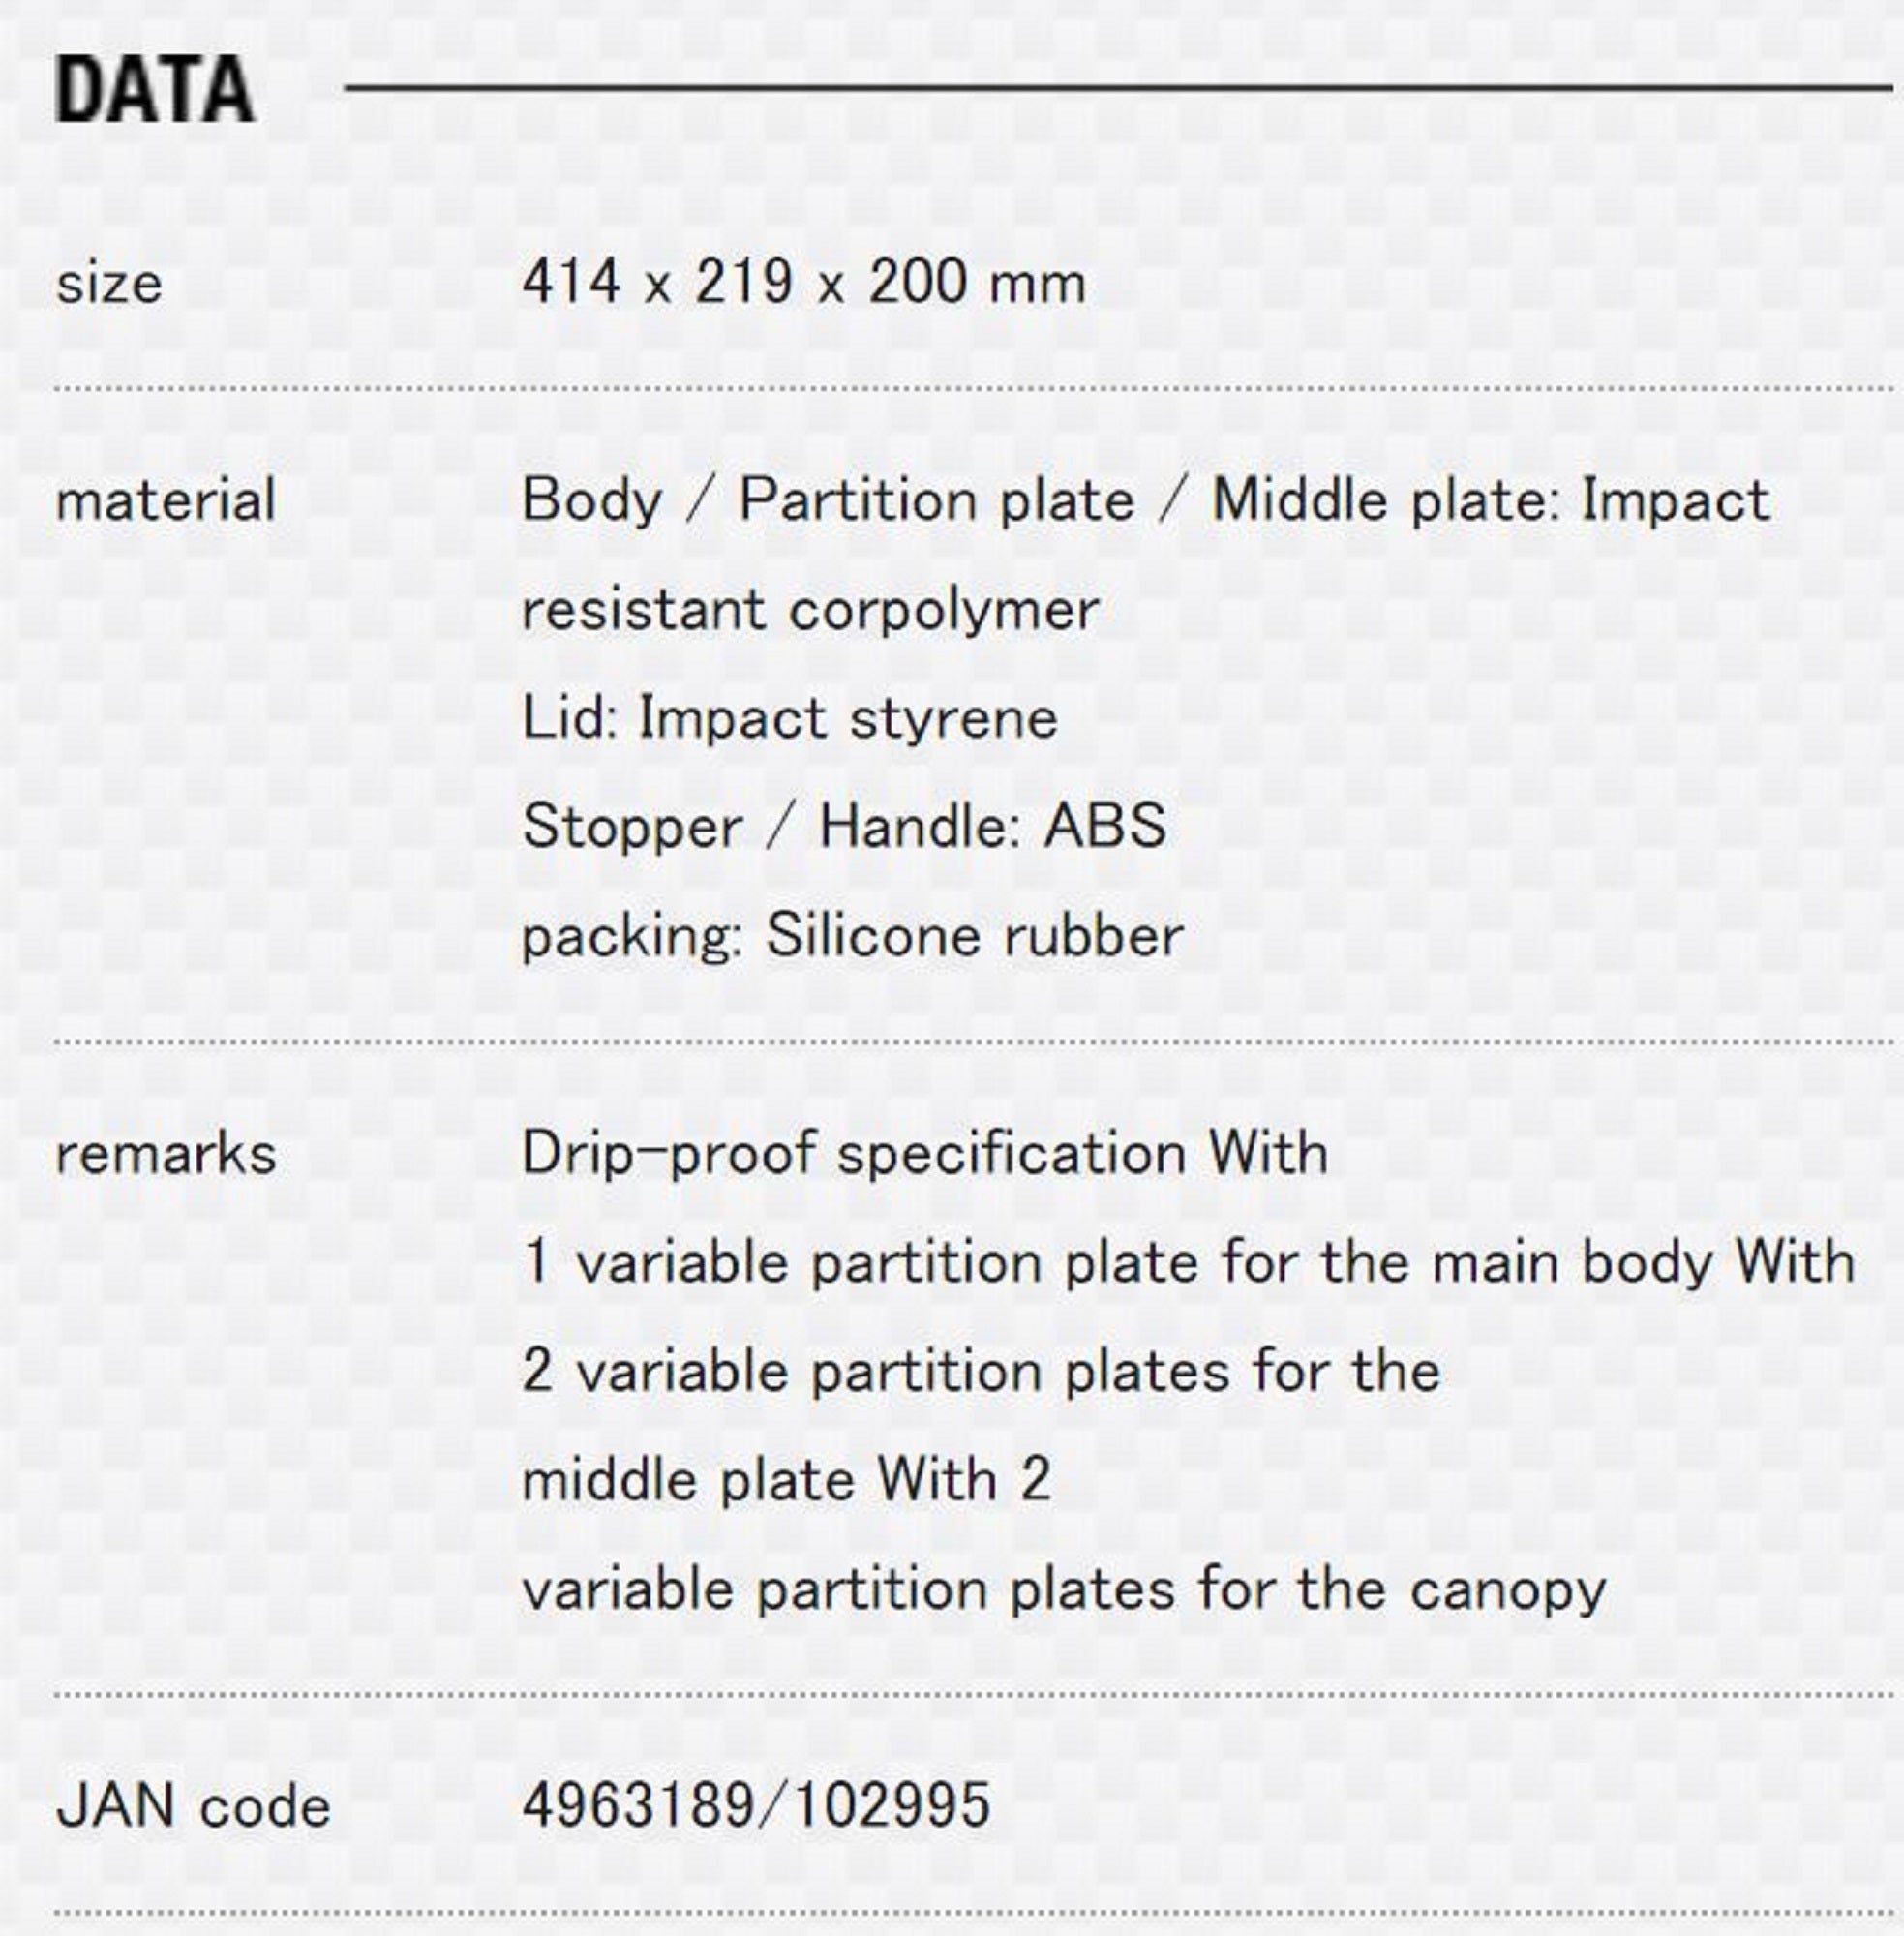1904x1936 pixels.
Task: Click the "material" row label
Action: pyautogui.click(x=166, y=501)
